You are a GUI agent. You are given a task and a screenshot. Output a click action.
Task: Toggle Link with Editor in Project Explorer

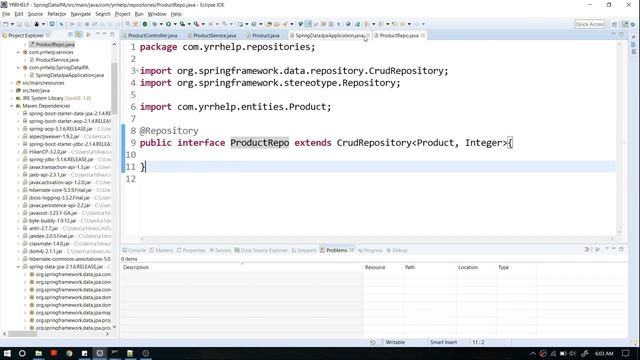(78, 35)
